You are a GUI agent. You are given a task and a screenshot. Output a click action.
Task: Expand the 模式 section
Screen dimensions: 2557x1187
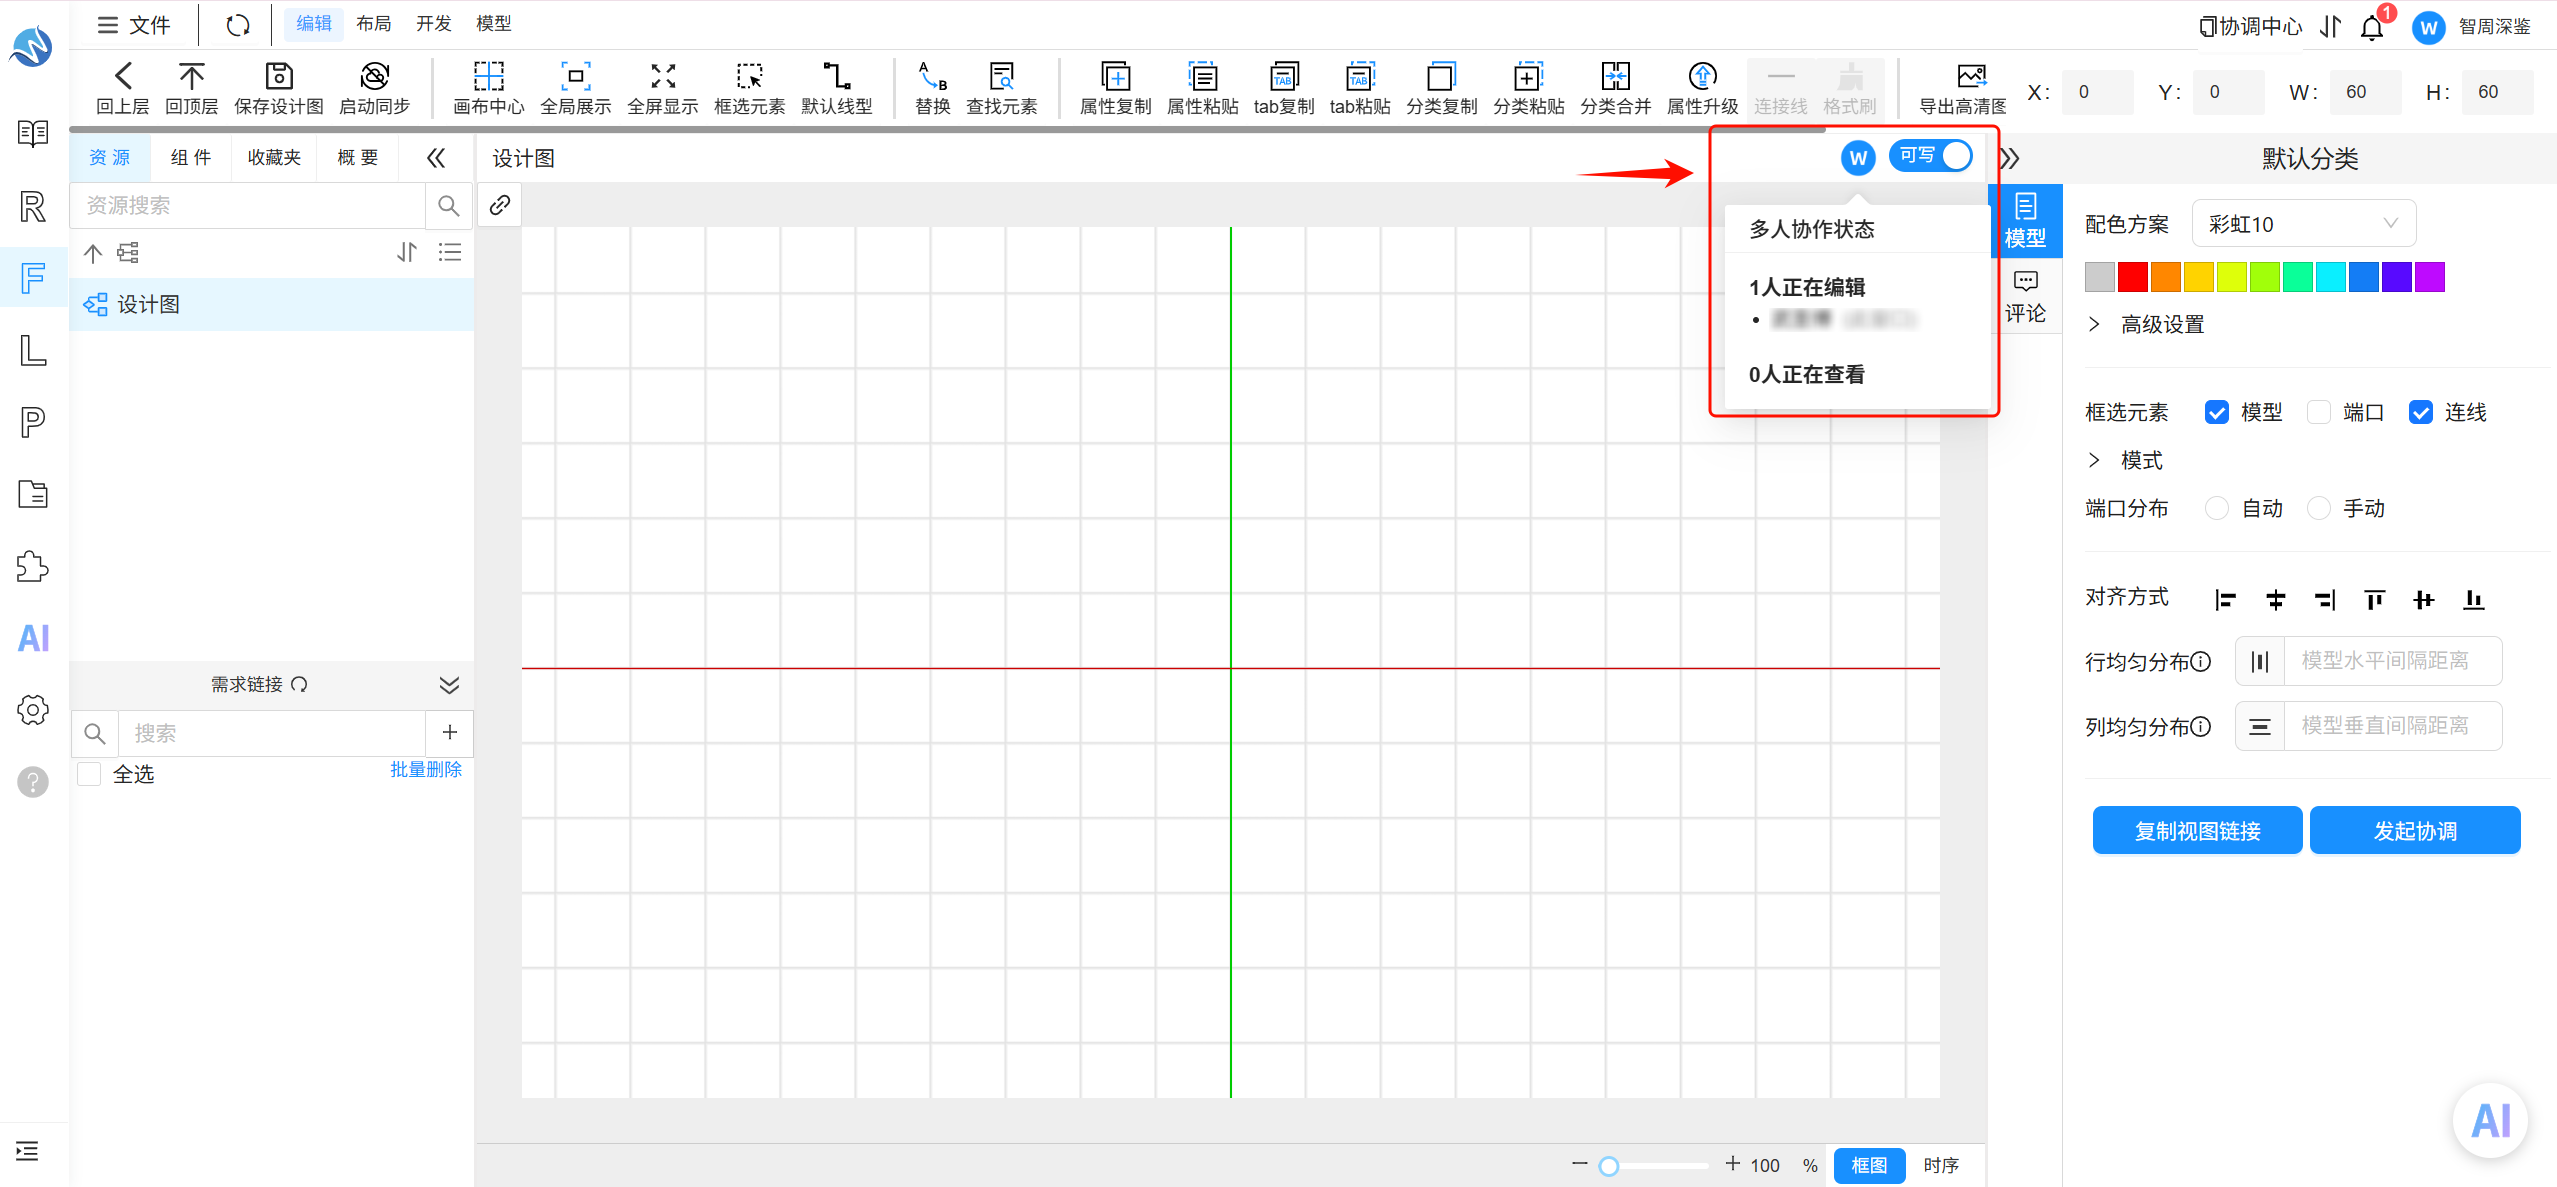click(2126, 460)
